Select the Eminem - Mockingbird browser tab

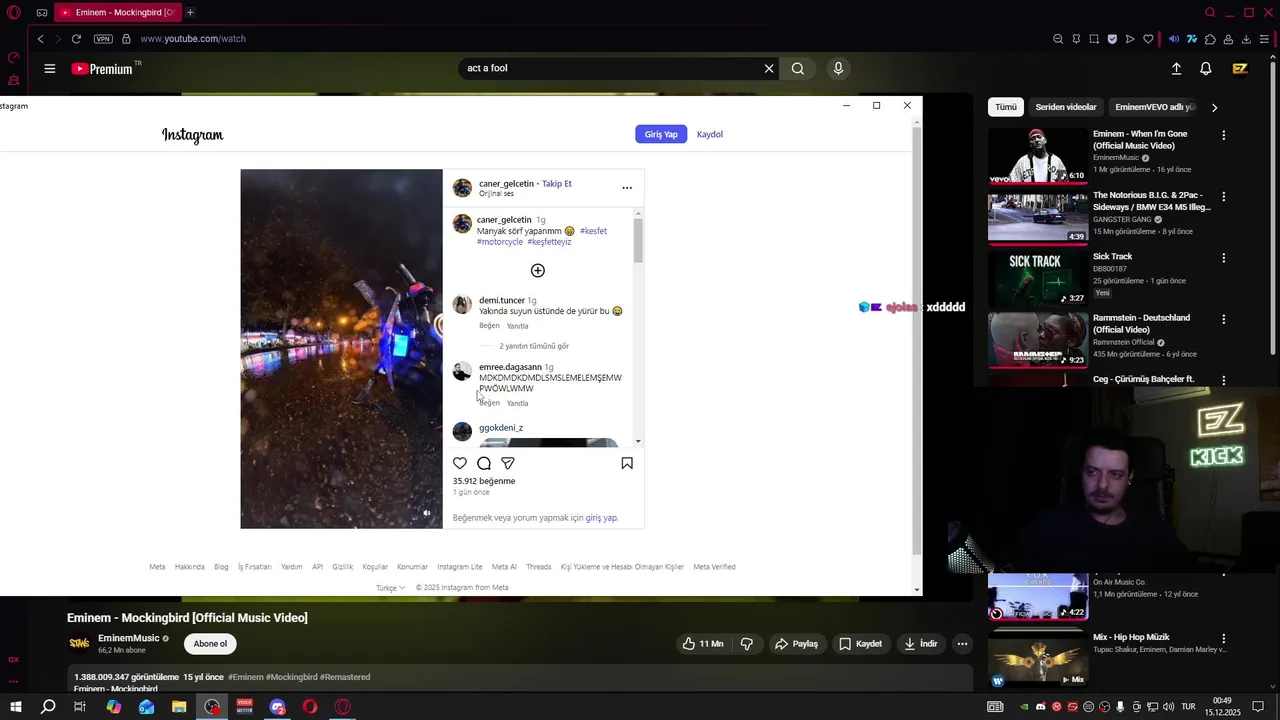click(x=117, y=12)
